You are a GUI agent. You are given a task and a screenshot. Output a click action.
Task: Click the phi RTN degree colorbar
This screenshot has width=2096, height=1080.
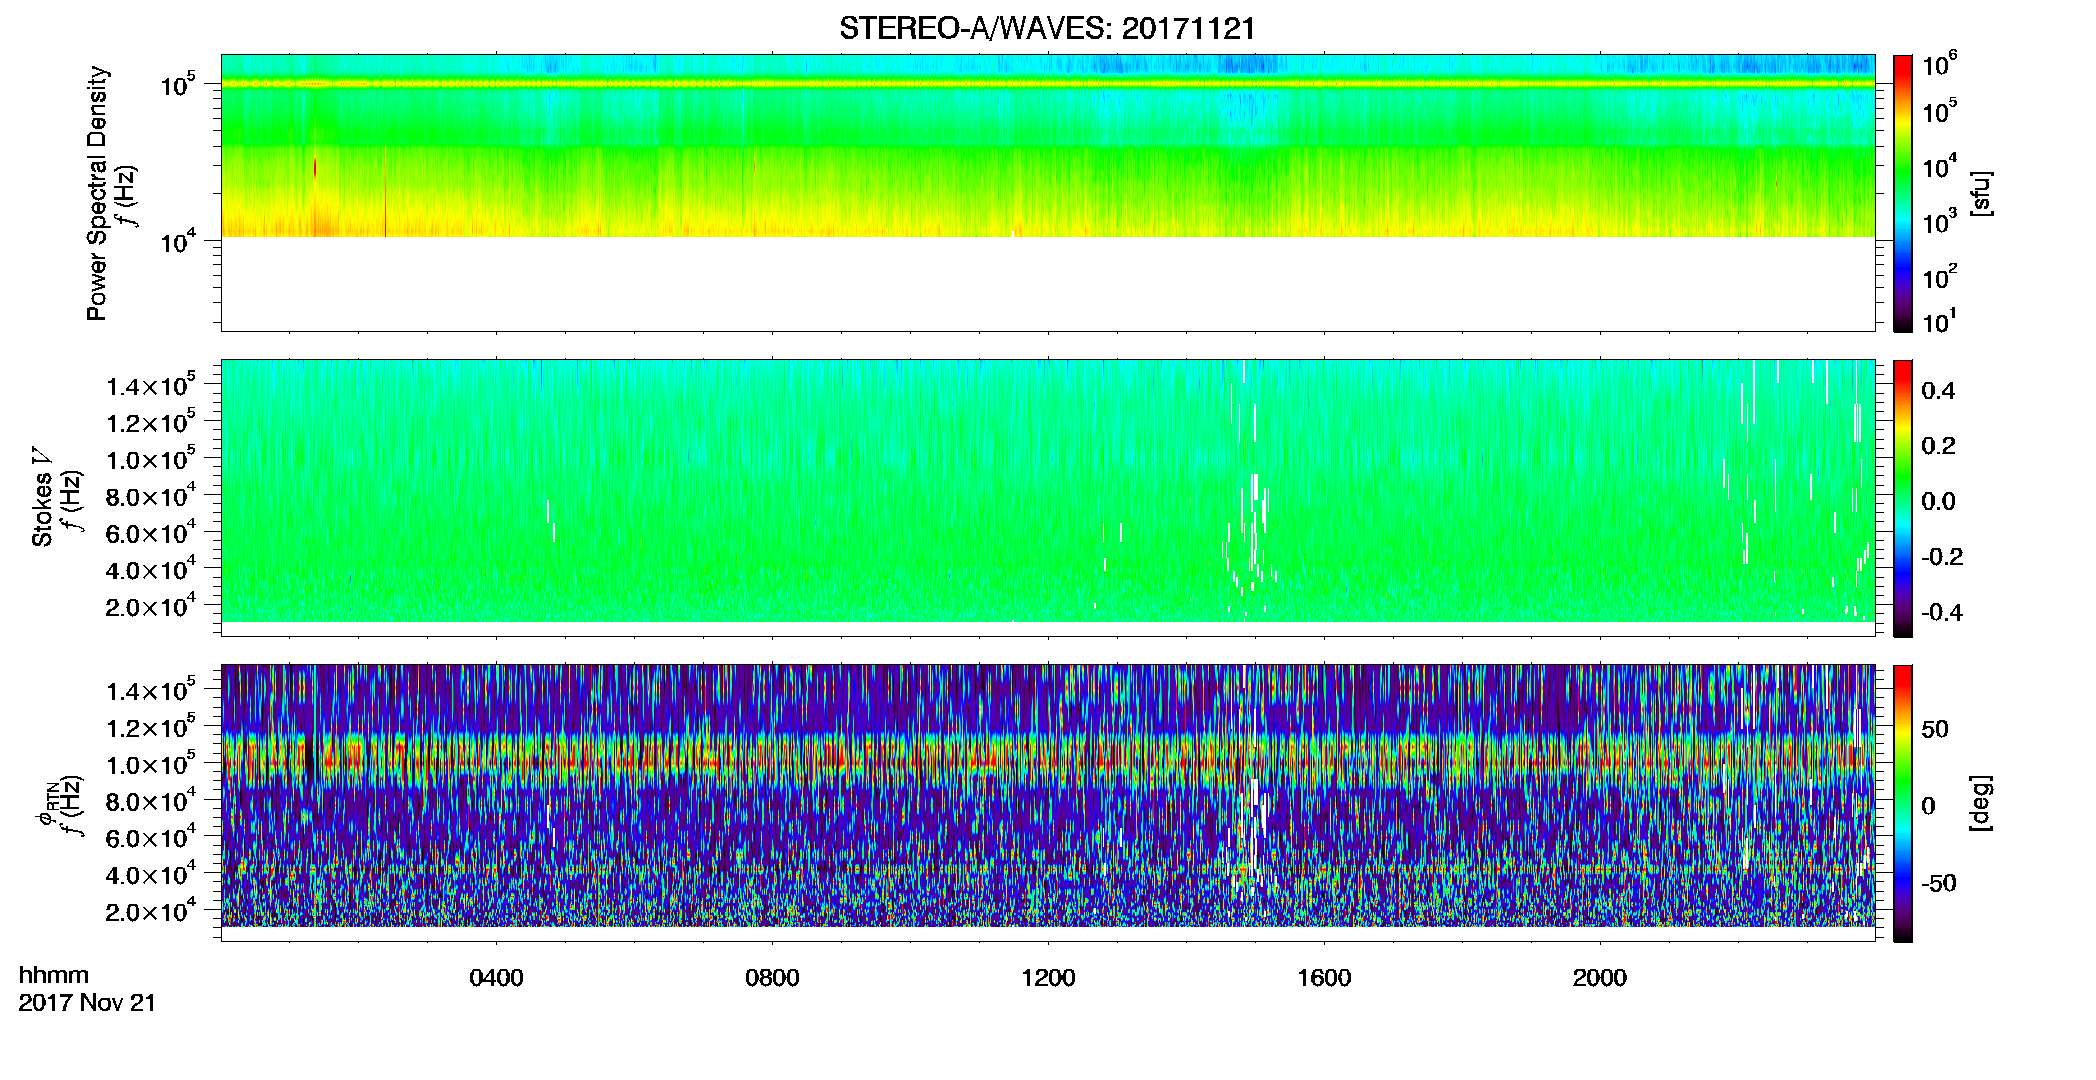click(1902, 803)
